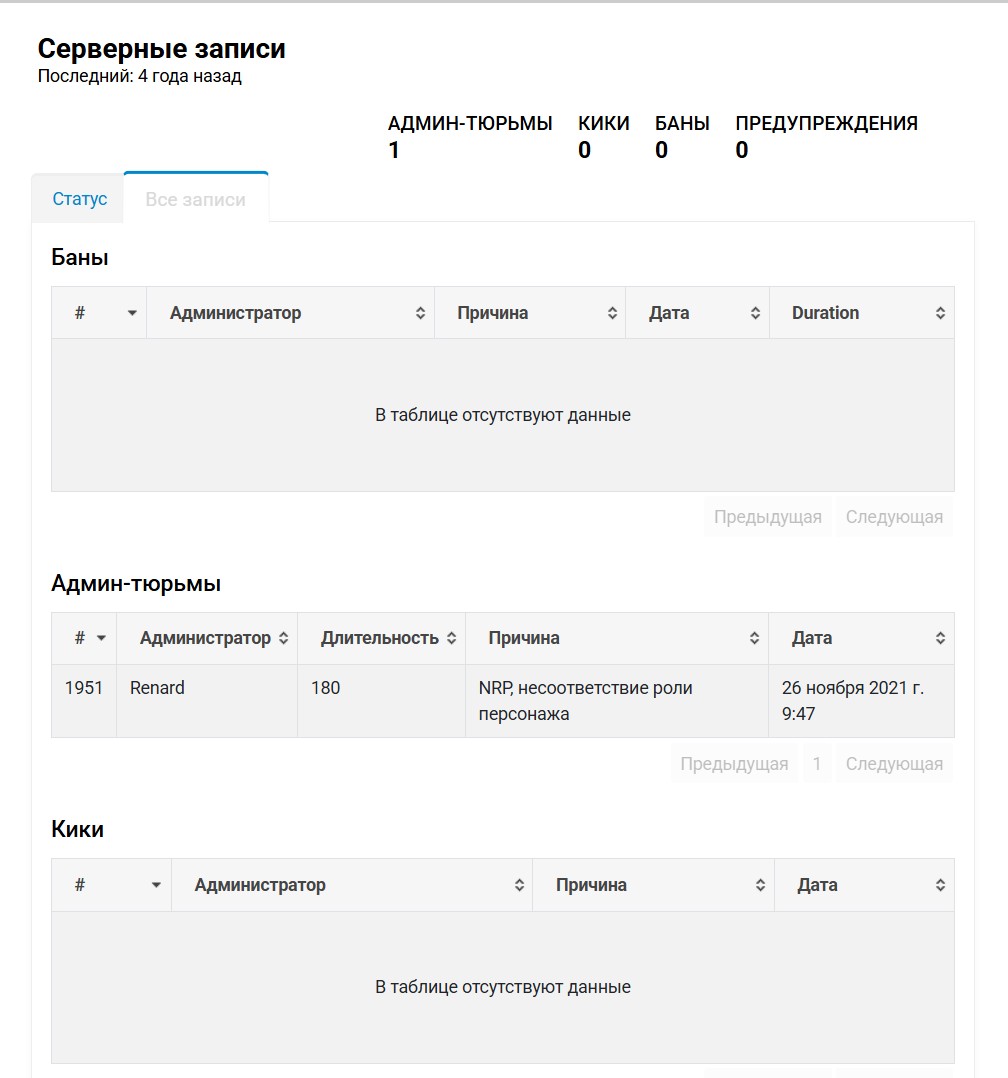Click Следующая under Bans table
The image size is (1008, 1078).
click(894, 517)
